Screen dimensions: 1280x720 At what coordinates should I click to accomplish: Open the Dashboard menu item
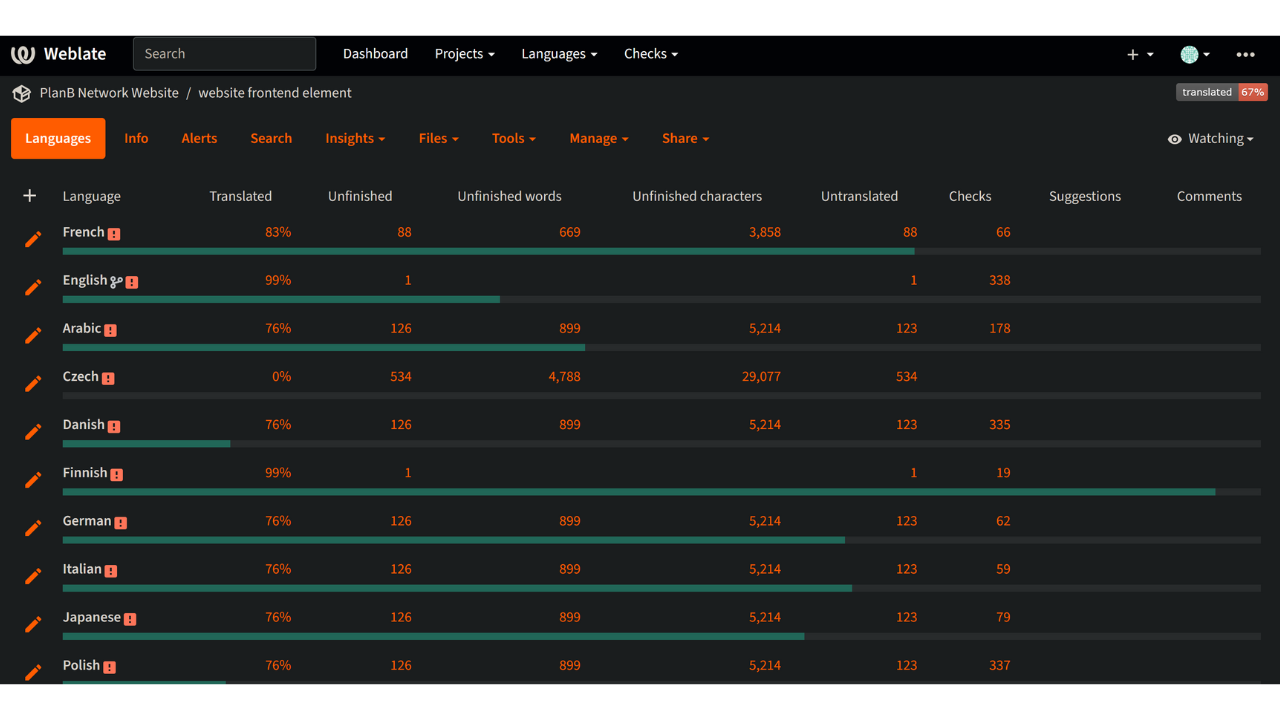coord(375,54)
